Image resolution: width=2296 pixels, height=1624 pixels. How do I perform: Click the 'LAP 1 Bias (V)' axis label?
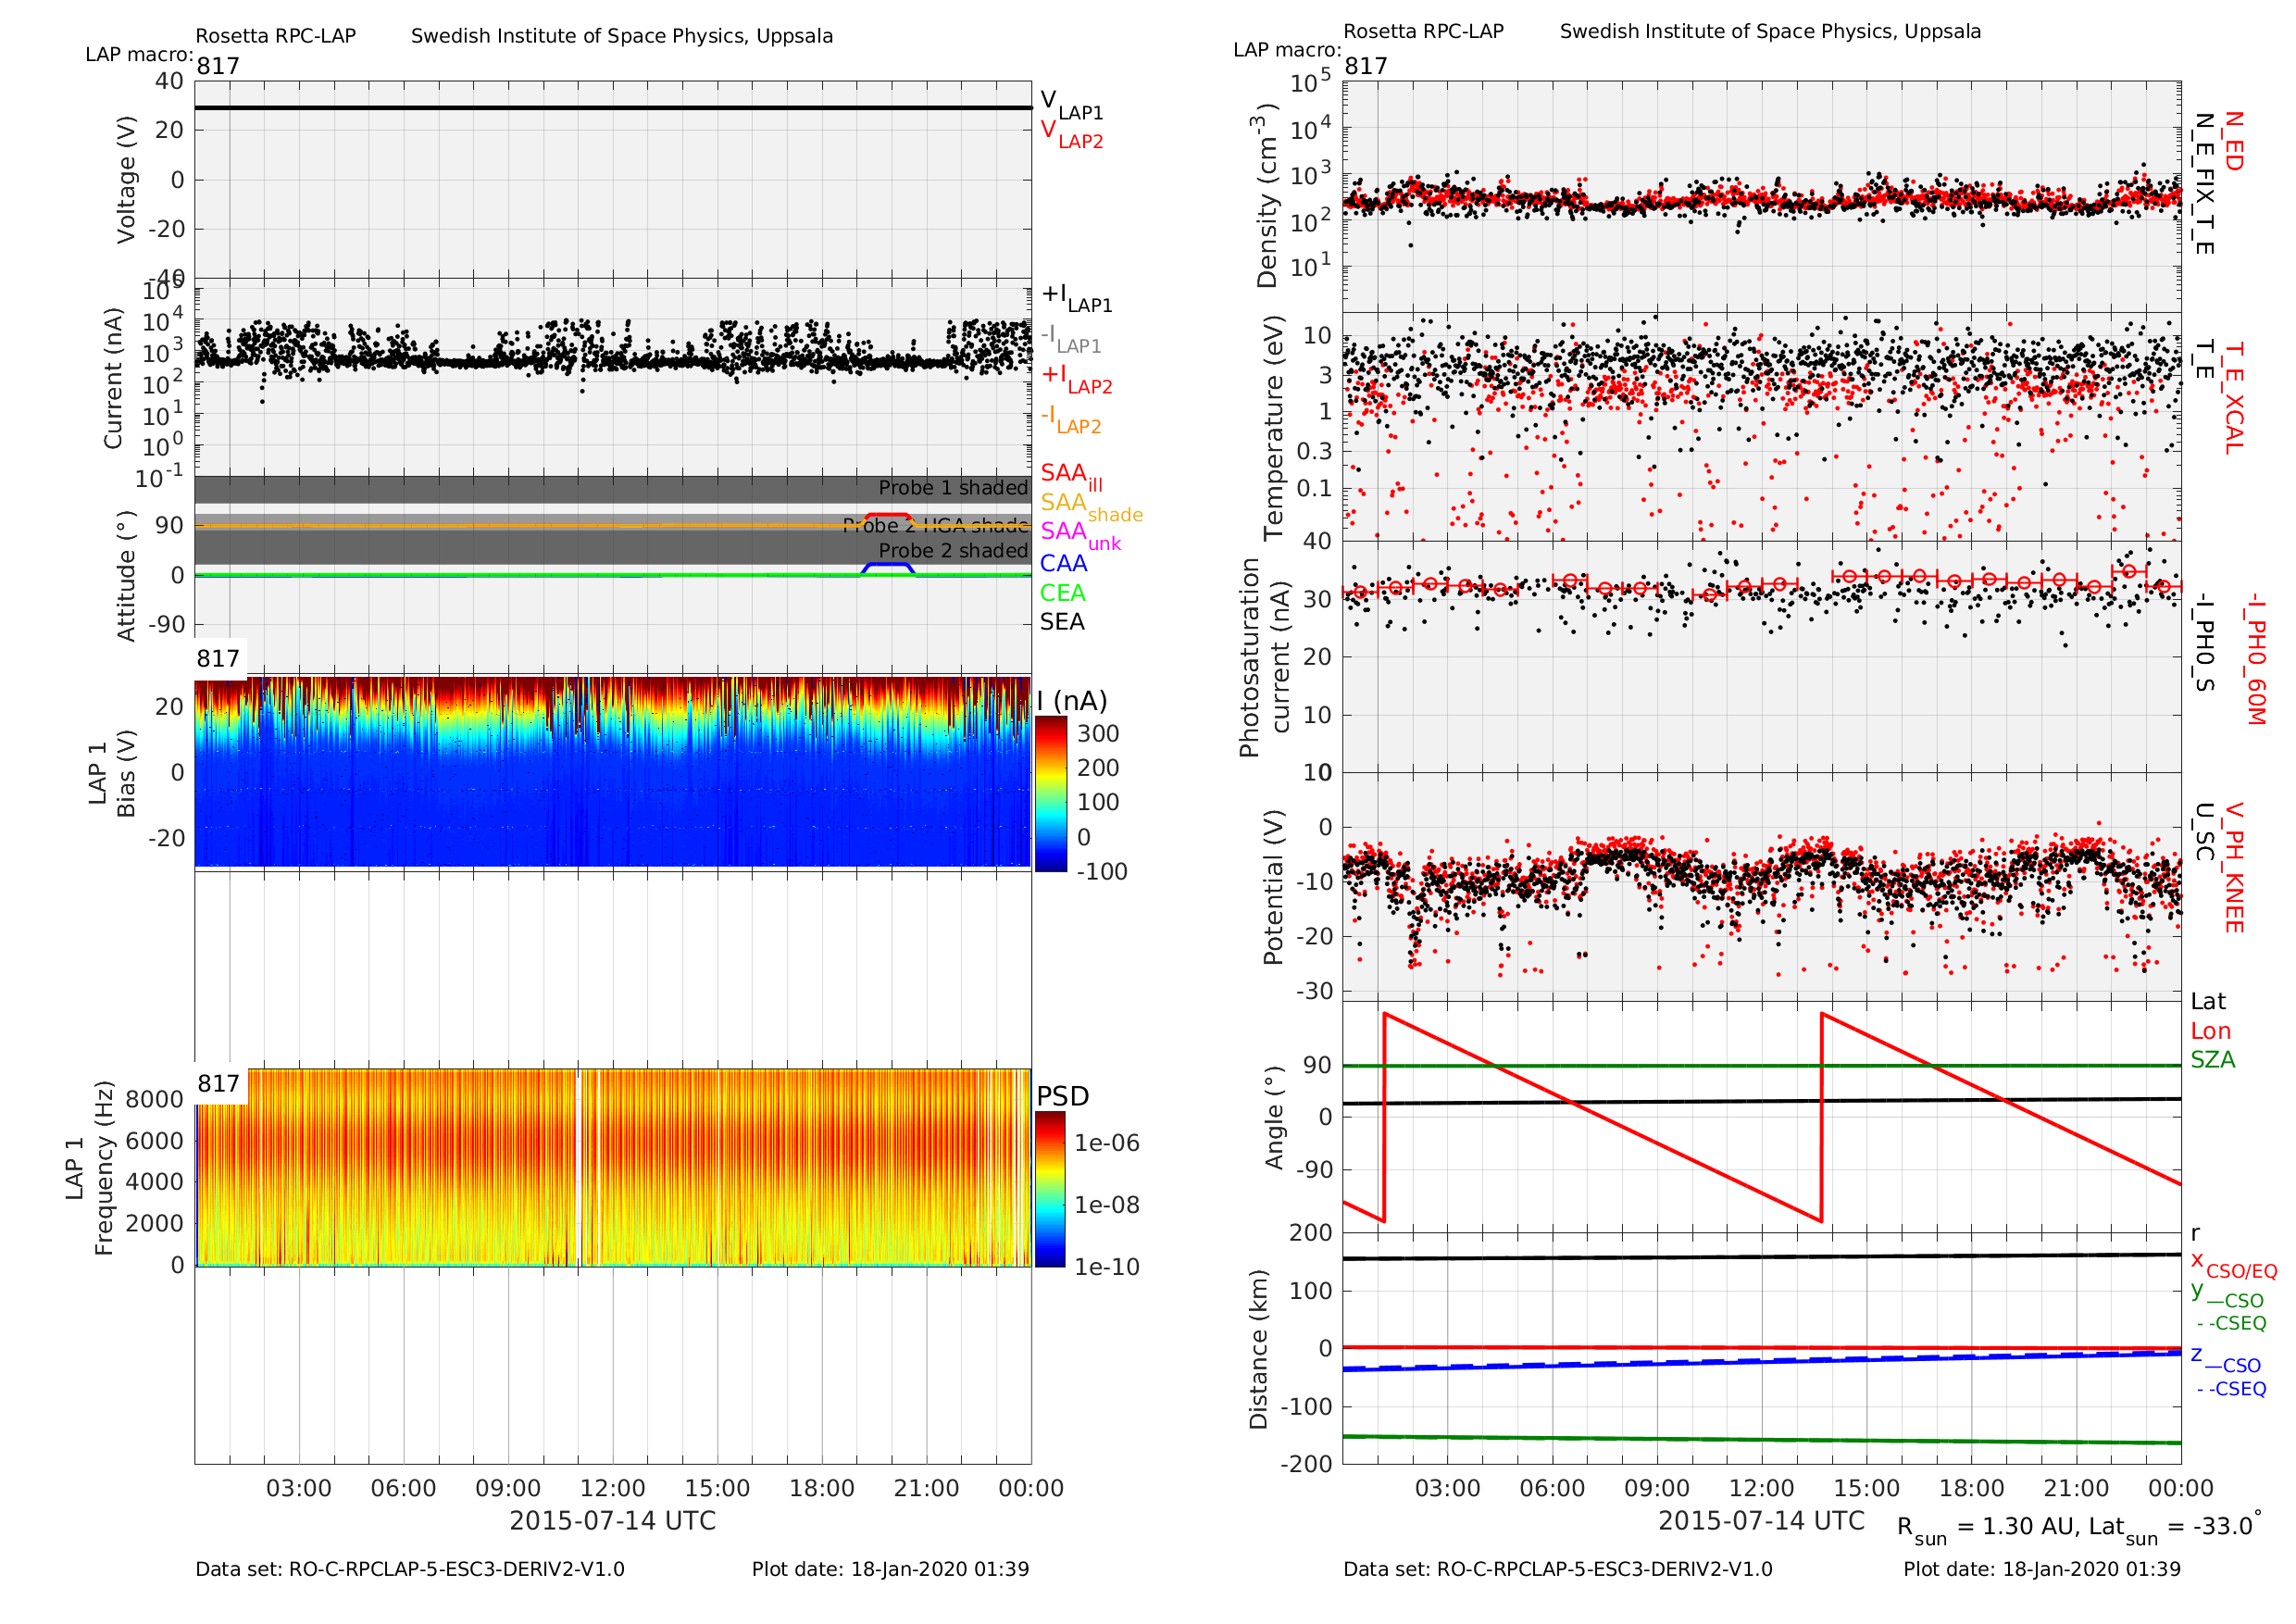coord(112,772)
